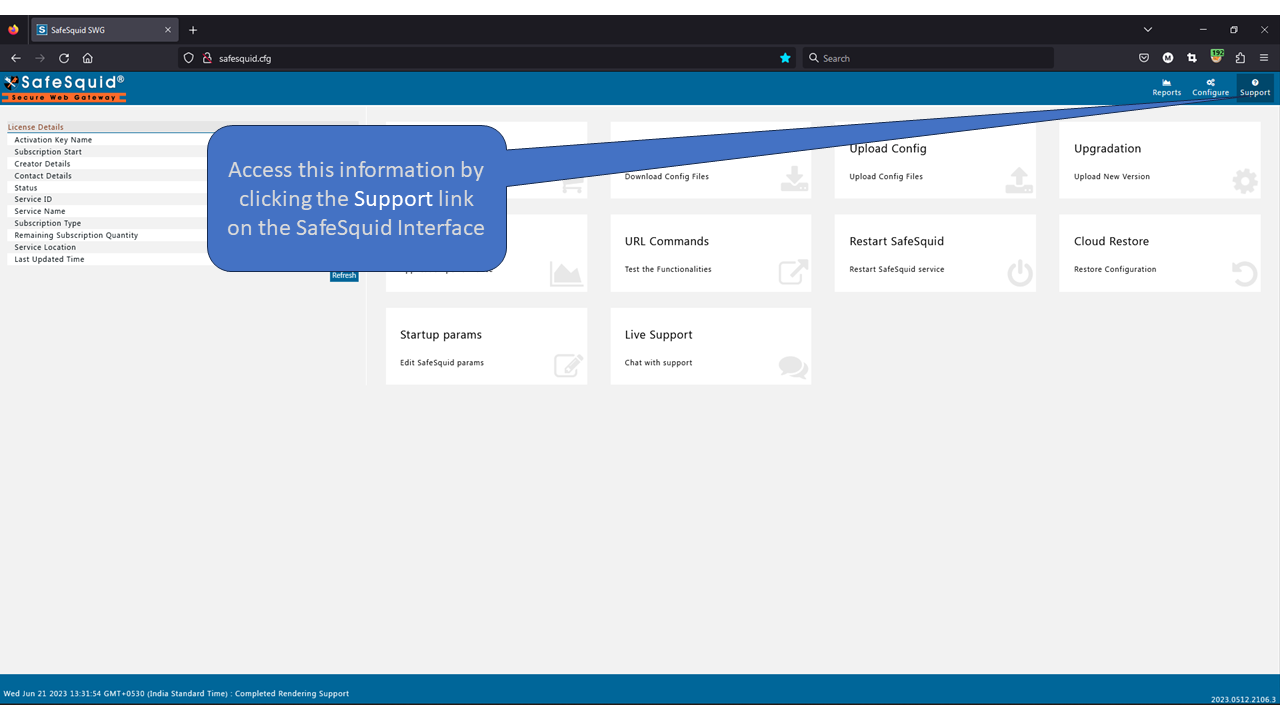The height and width of the screenshot is (720, 1280).
Task: Reload the current page
Action: pyautogui.click(x=64, y=58)
